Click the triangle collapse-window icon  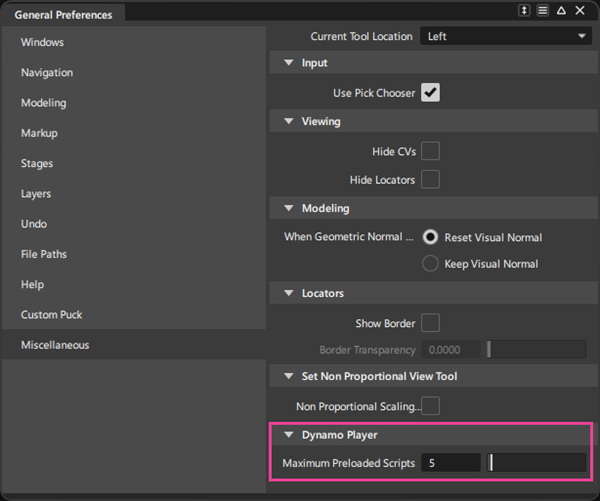561,11
